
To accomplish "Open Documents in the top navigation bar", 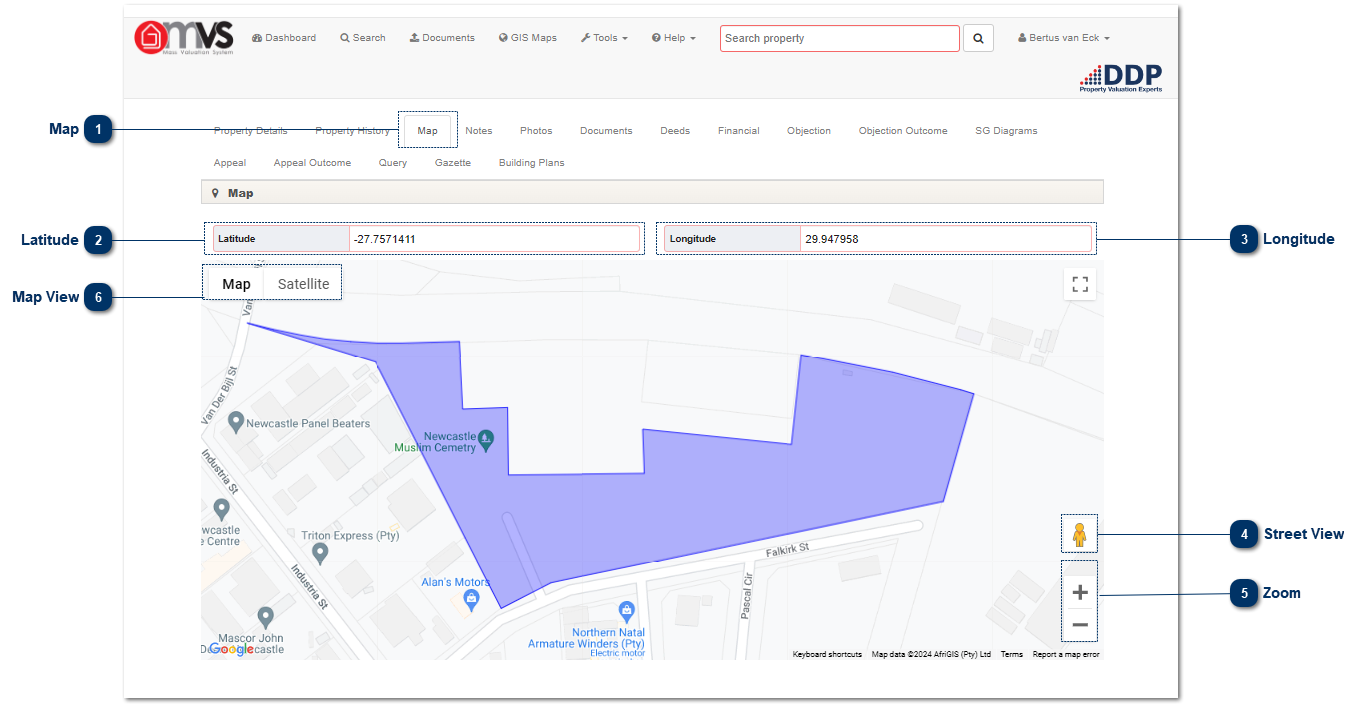I will pyautogui.click(x=442, y=38).
